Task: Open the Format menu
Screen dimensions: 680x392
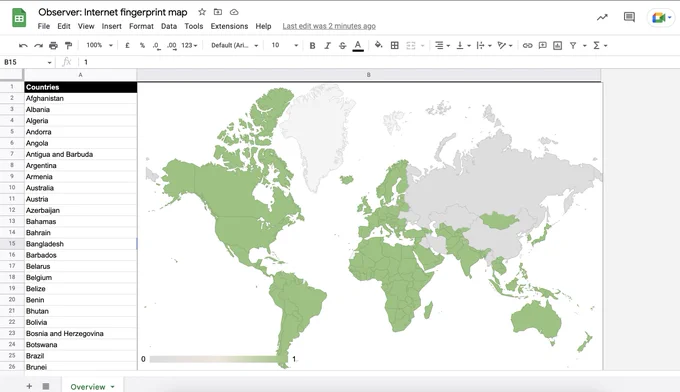Action: point(141,26)
